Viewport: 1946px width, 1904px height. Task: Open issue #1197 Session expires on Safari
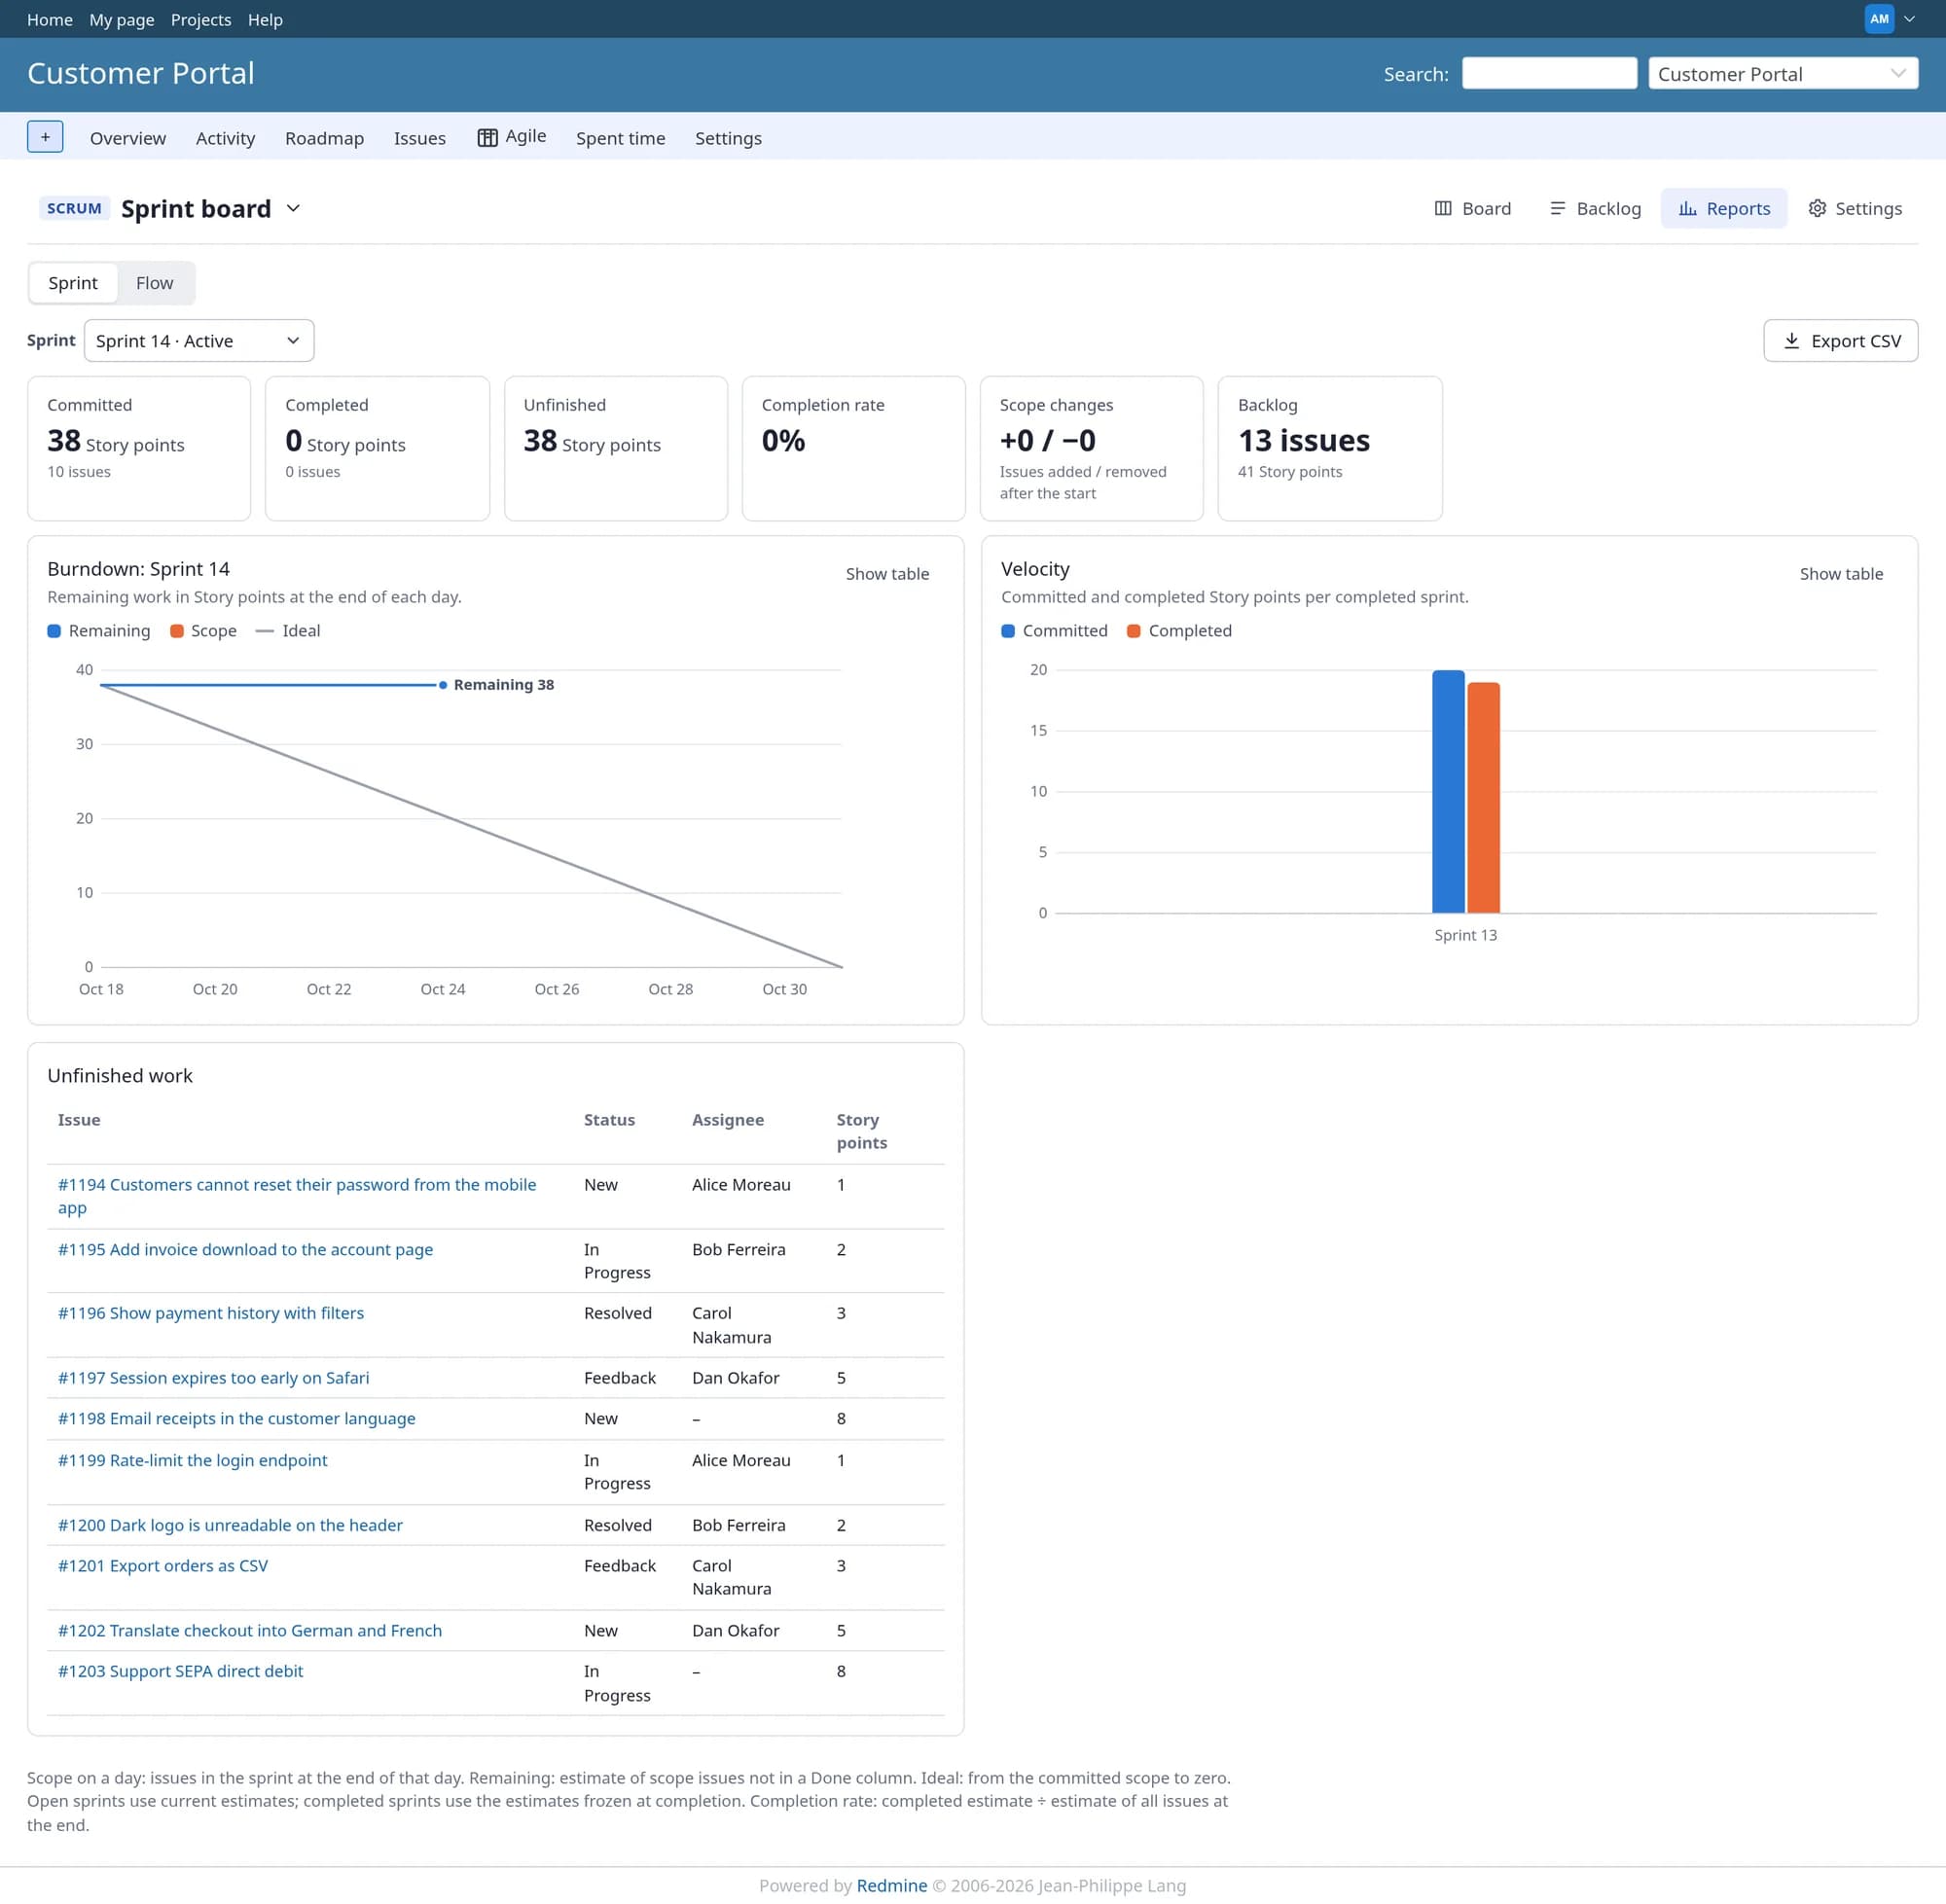213,1378
